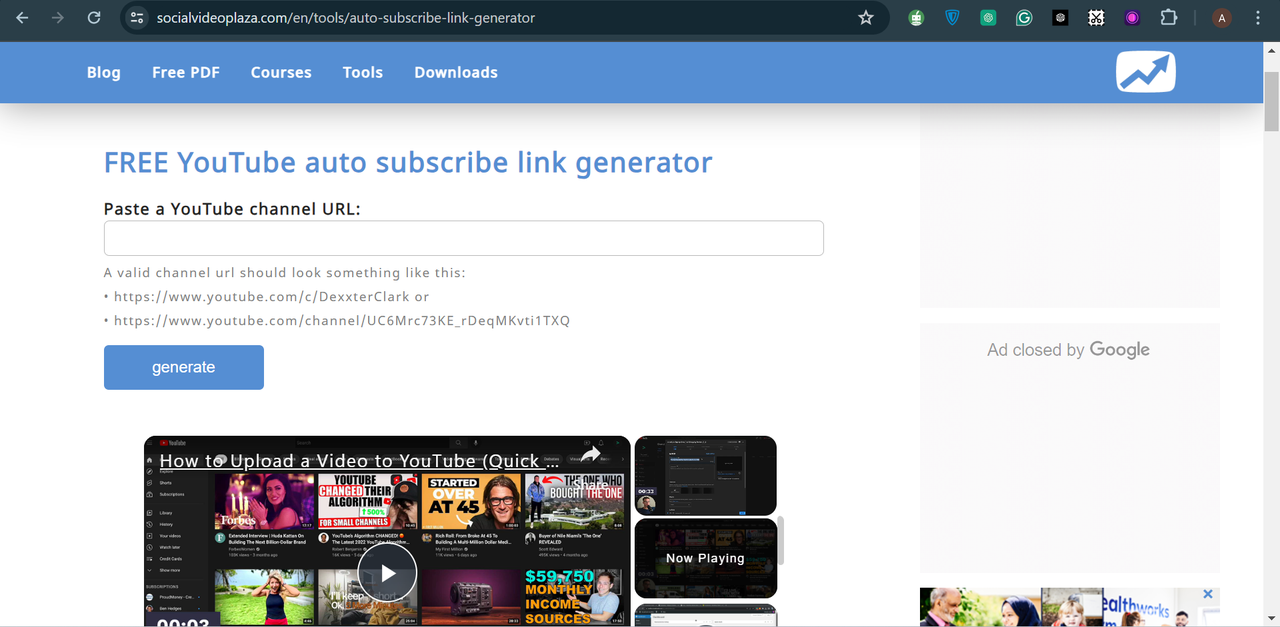This screenshot has width=1280, height=627.
Task: Open the black cube extension icon
Action: 1060,18
